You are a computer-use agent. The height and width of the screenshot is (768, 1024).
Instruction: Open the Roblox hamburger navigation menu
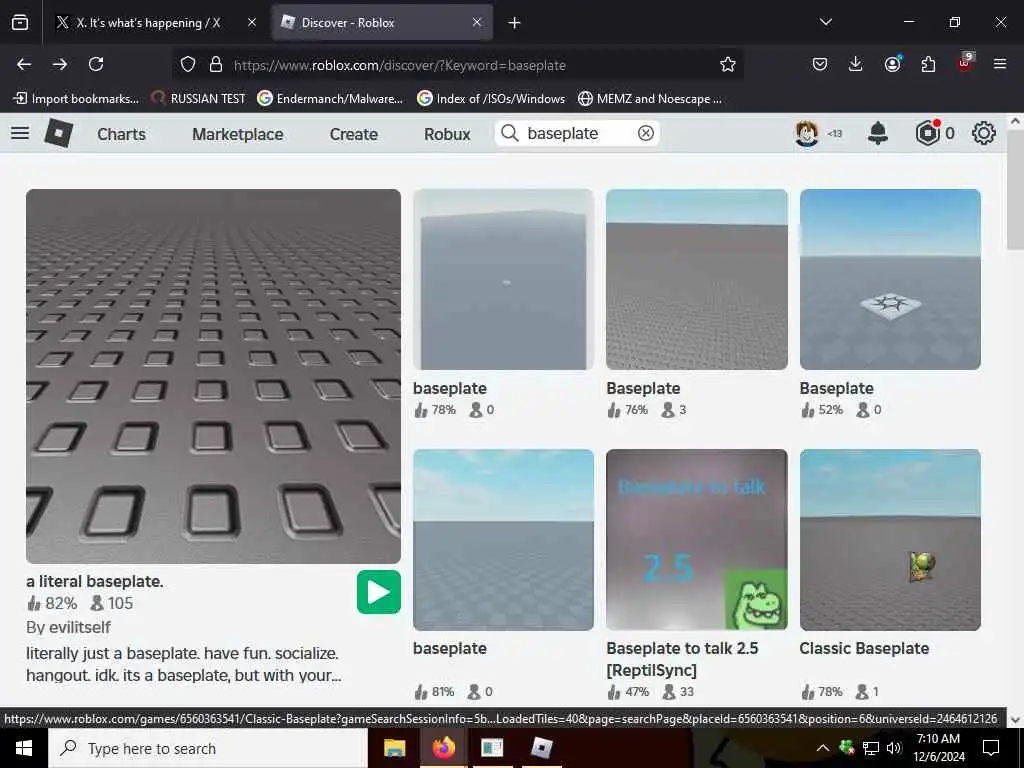click(x=20, y=133)
